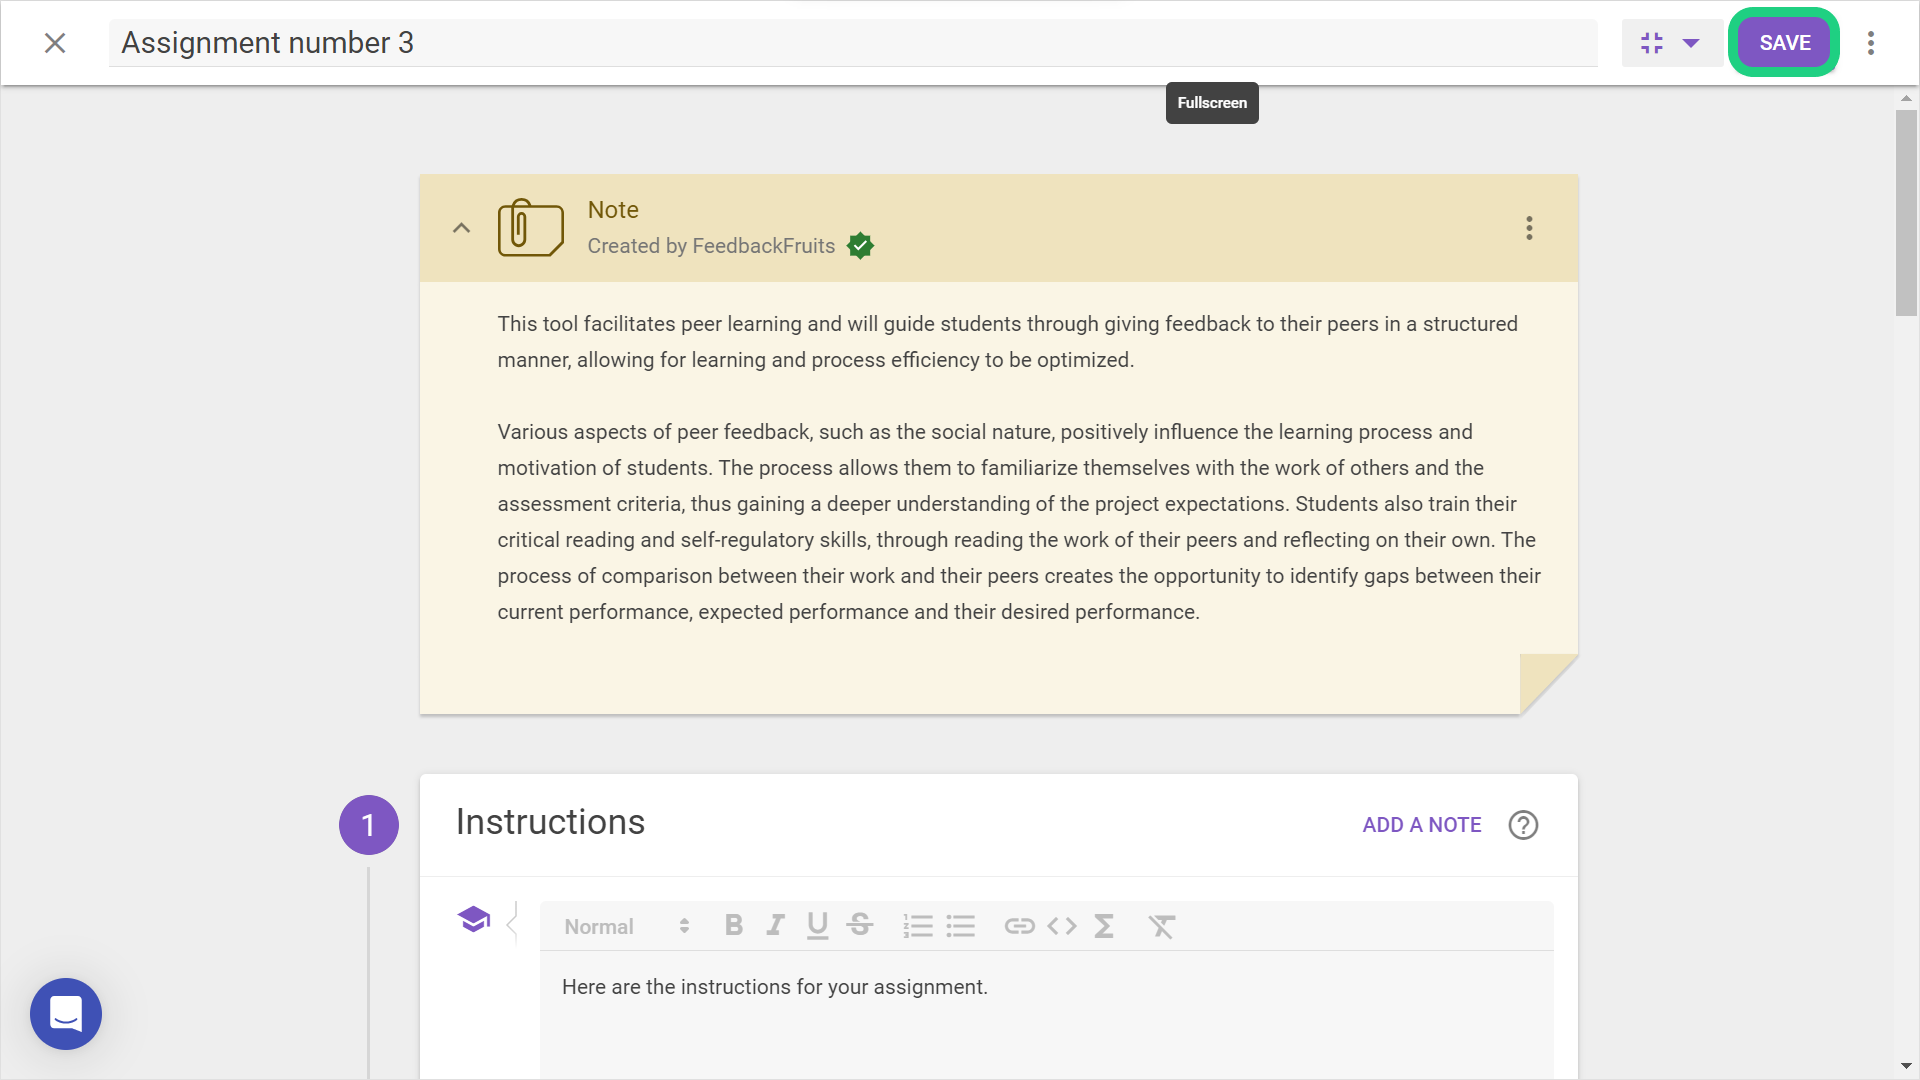Image resolution: width=1920 pixels, height=1080 pixels.
Task: Insert a code block
Action: pyautogui.click(x=1062, y=926)
